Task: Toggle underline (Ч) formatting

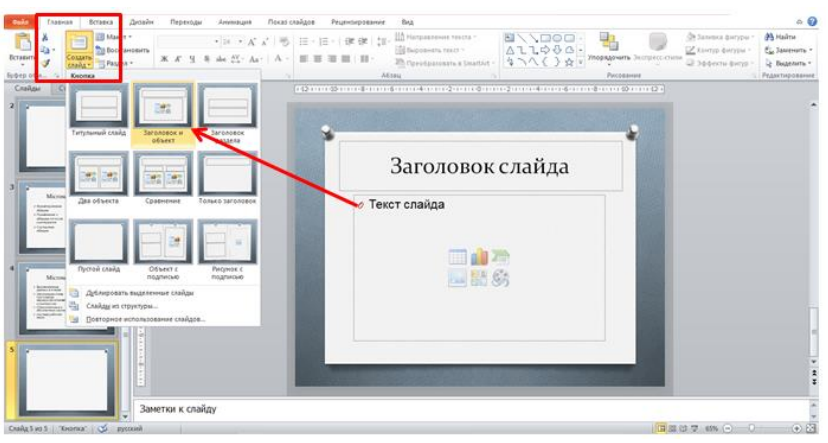Action: pyautogui.click(x=191, y=60)
